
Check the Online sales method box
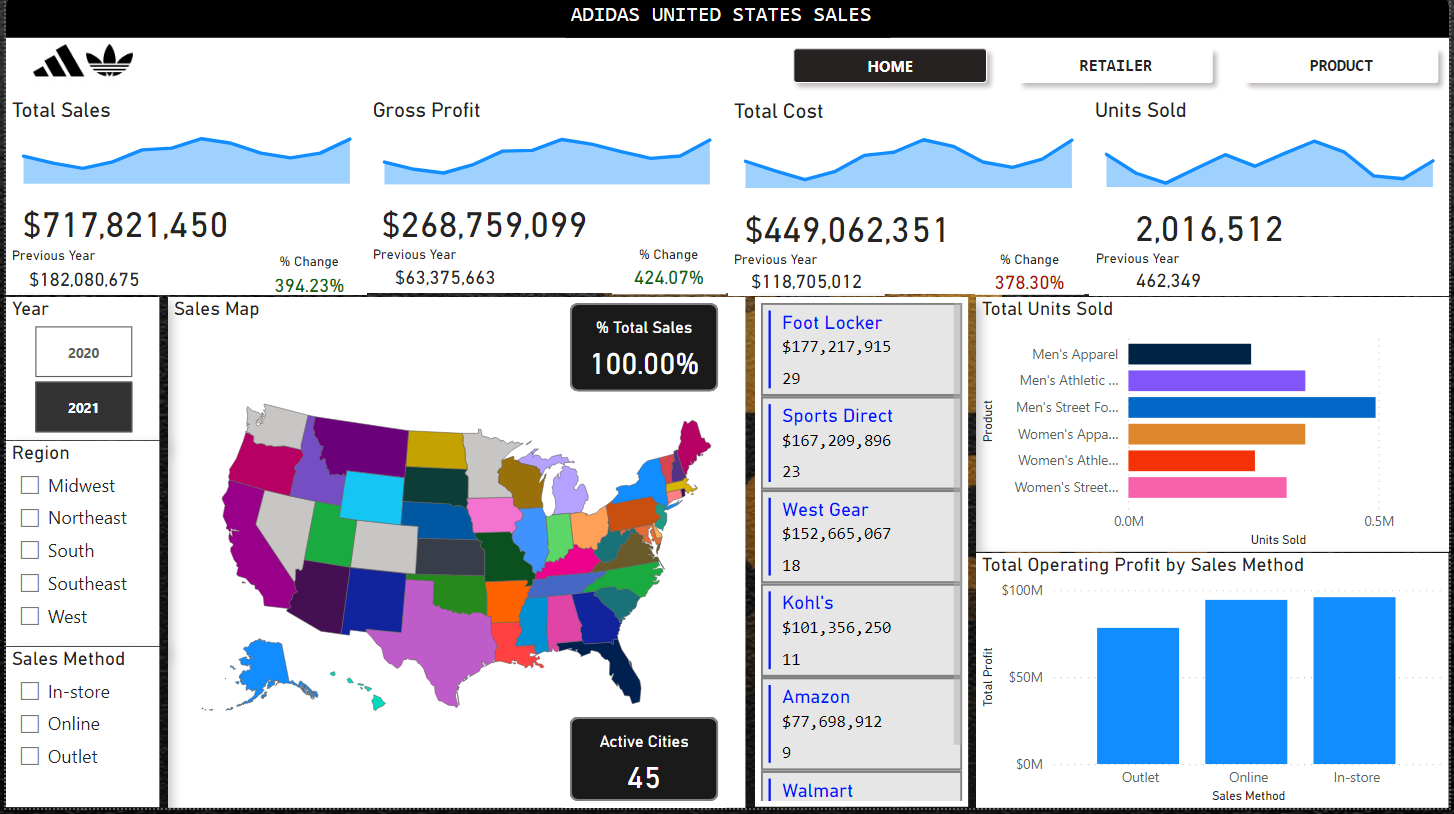(x=30, y=724)
